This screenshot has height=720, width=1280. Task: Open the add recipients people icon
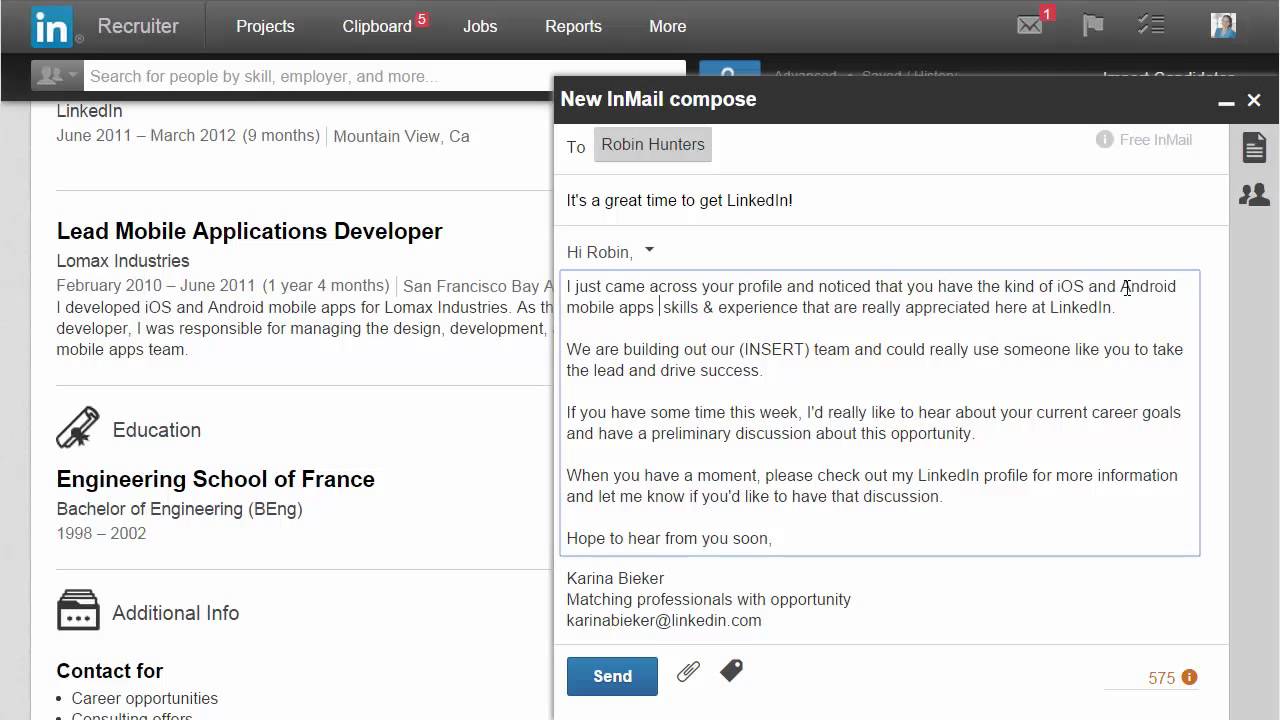pyautogui.click(x=1254, y=194)
